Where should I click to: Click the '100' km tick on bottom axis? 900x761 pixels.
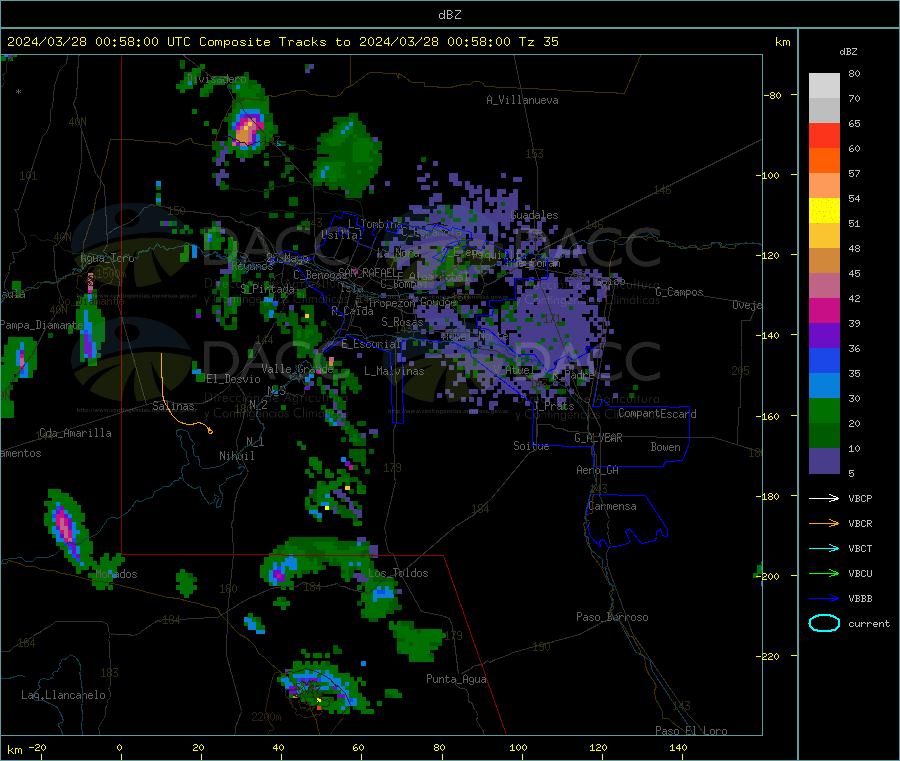click(518, 747)
